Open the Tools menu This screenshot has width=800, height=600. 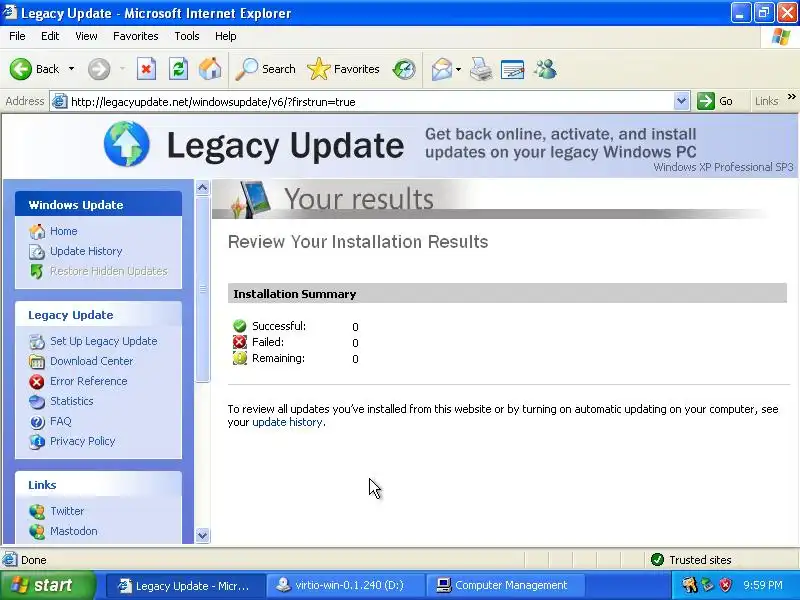(187, 36)
